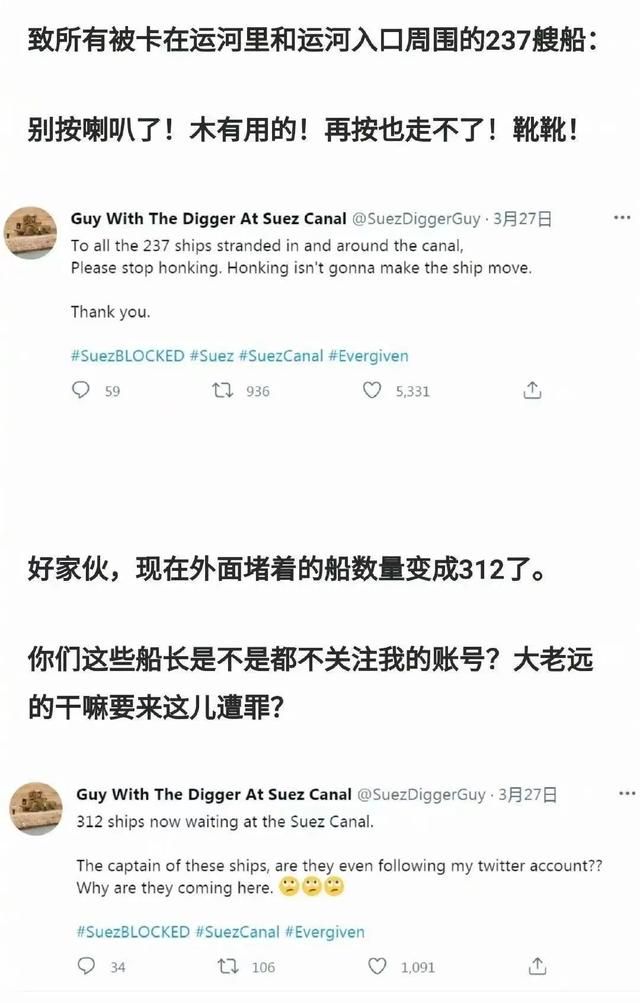This screenshot has width=640, height=1003.
Task: Open more options on first tweet
Action: (622, 218)
